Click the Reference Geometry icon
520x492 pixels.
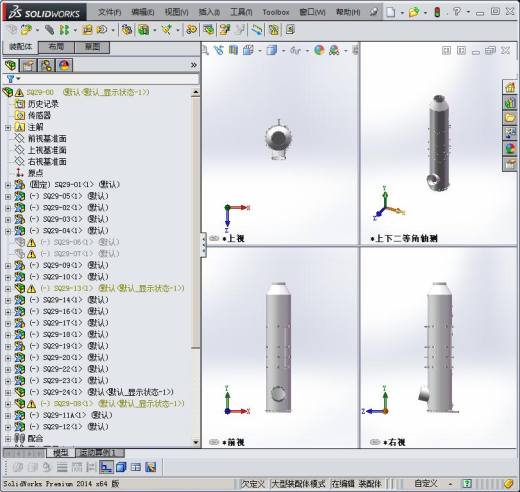tap(166, 30)
